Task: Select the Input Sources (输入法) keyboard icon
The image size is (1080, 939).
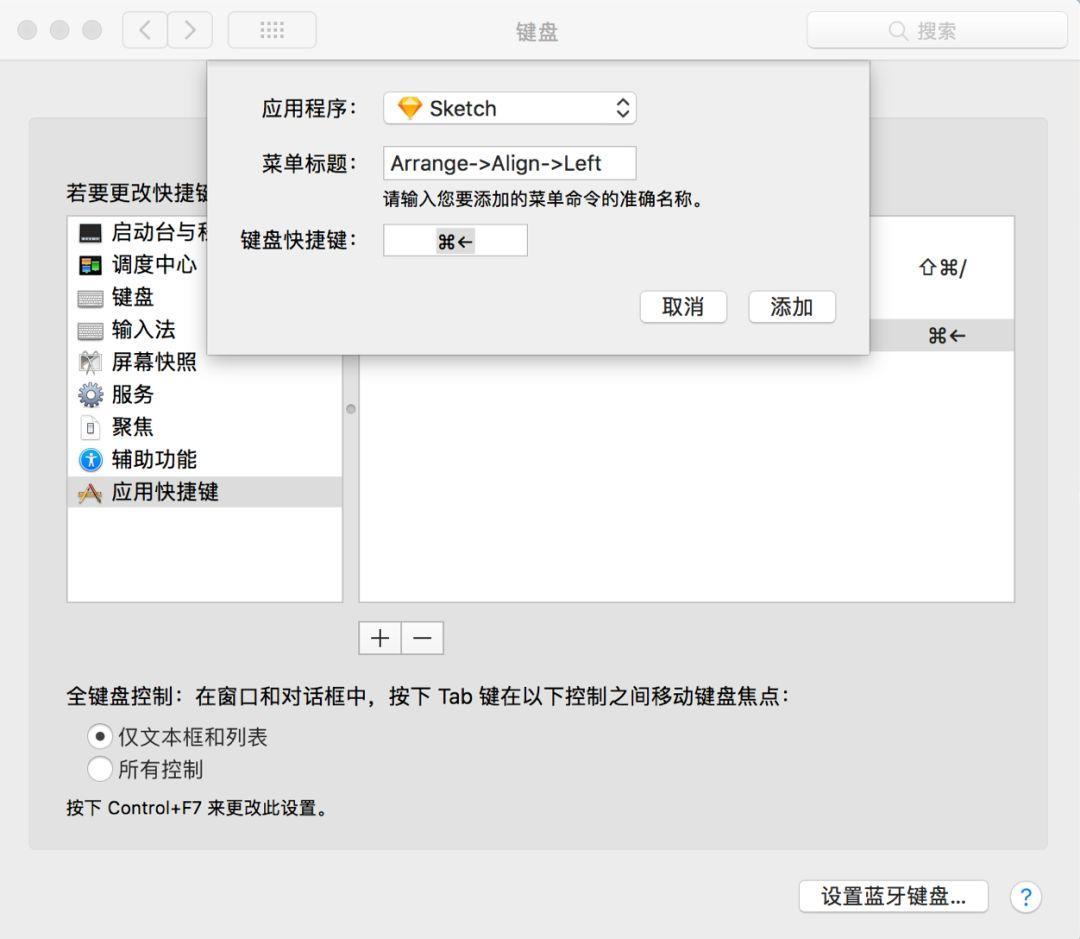Action: (90, 331)
